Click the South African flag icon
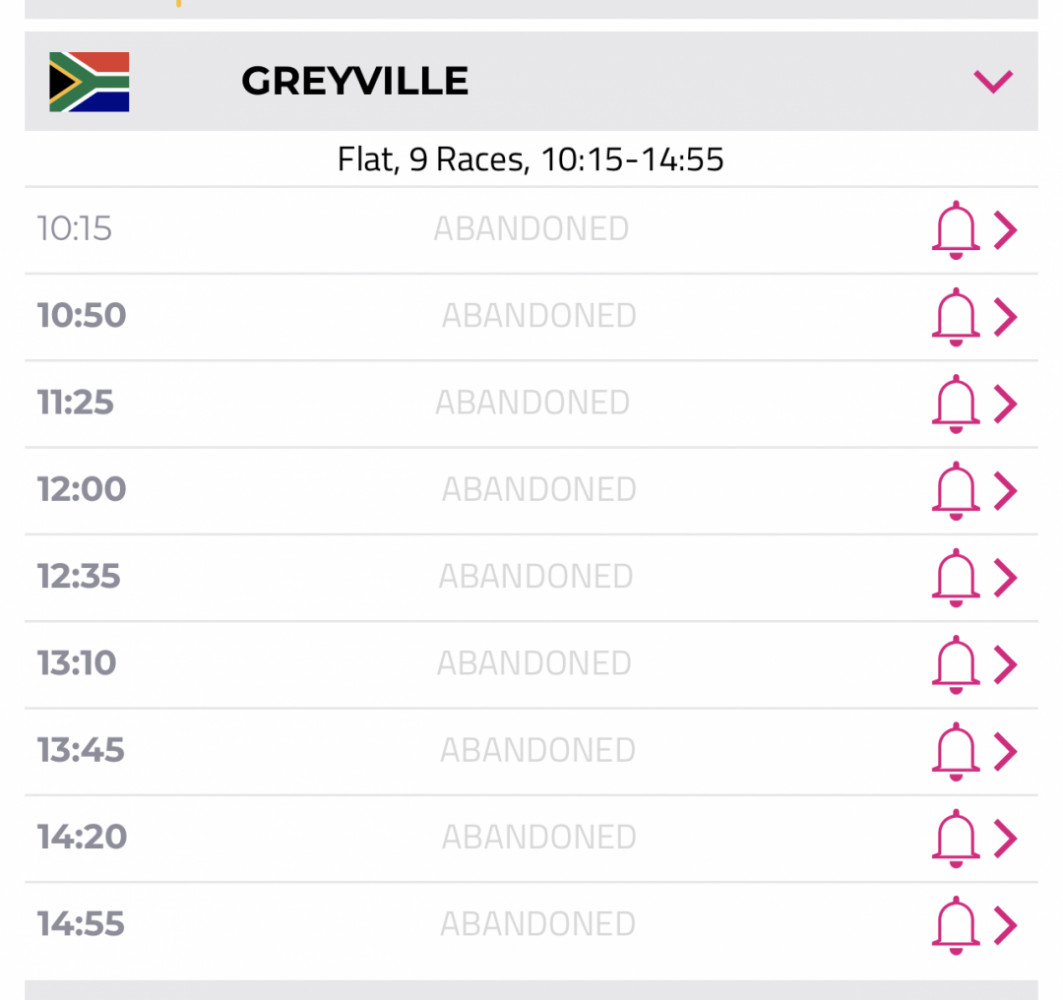 click(89, 81)
